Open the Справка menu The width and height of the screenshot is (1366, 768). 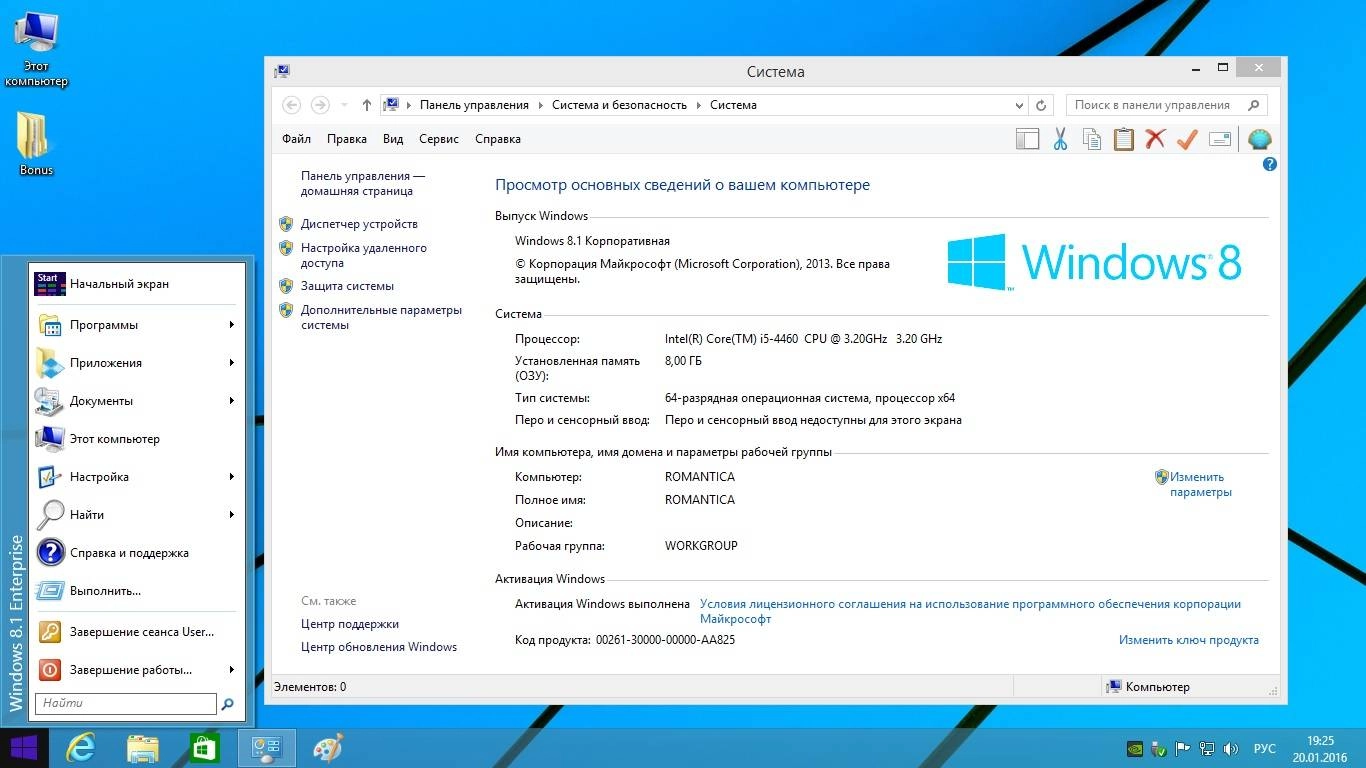click(x=498, y=139)
